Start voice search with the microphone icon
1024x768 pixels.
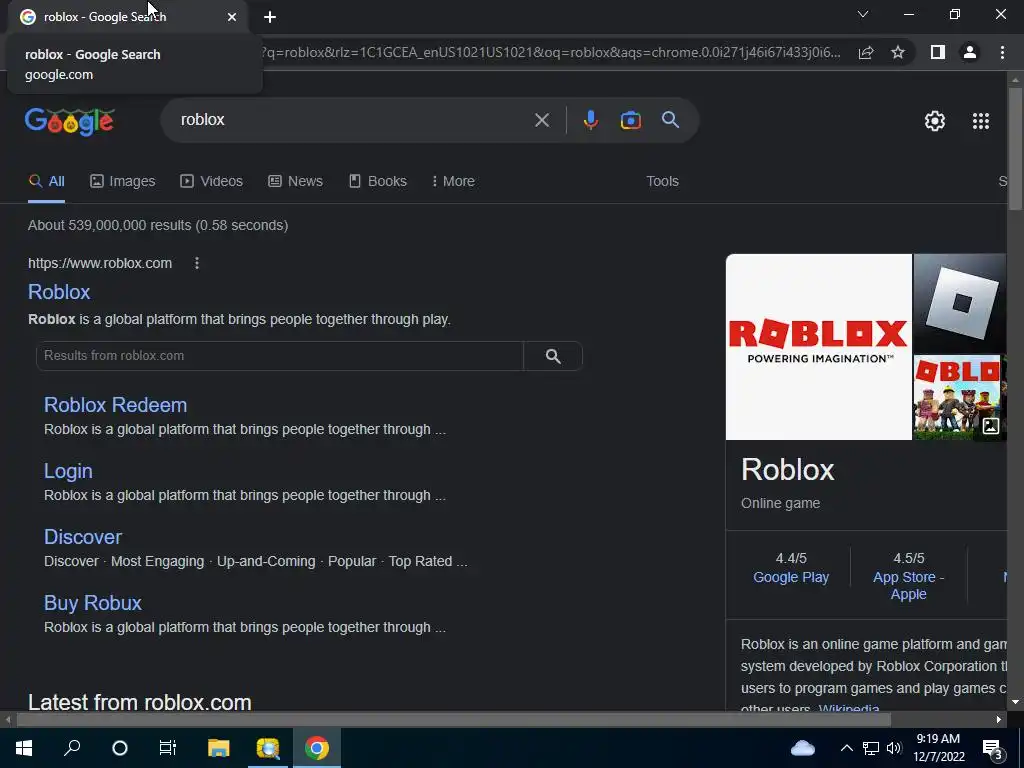590,120
